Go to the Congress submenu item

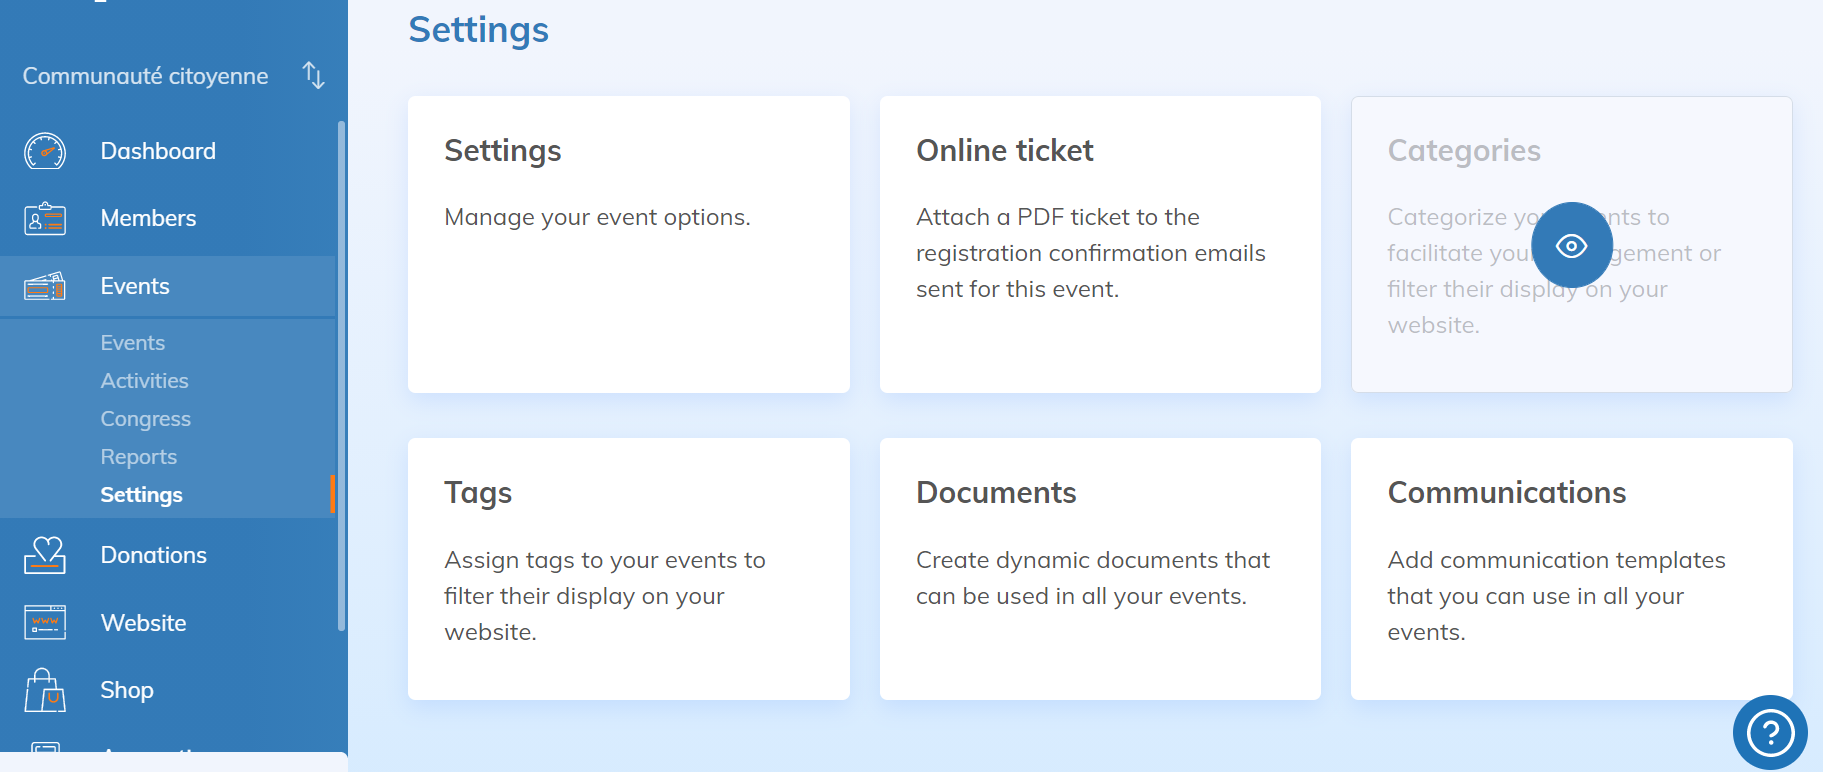pyautogui.click(x=145, y=419)
